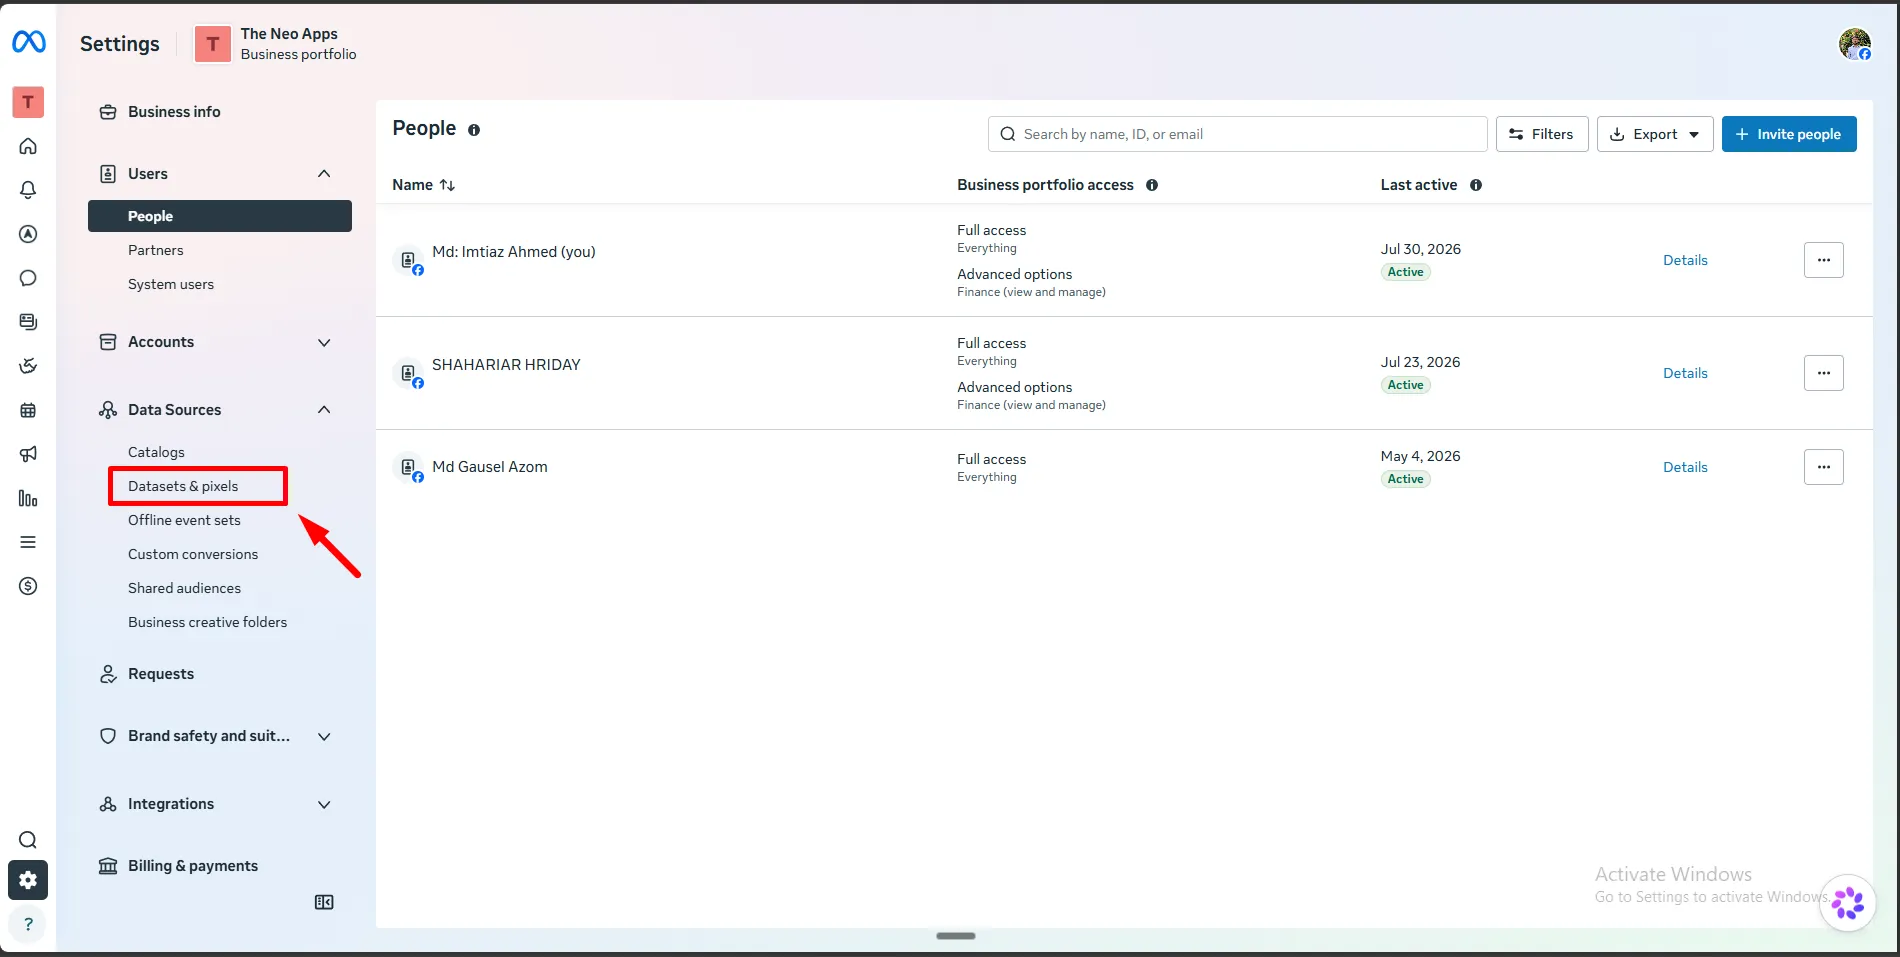Collapse sidebar with the panel toggle icon

click(324, 902)
